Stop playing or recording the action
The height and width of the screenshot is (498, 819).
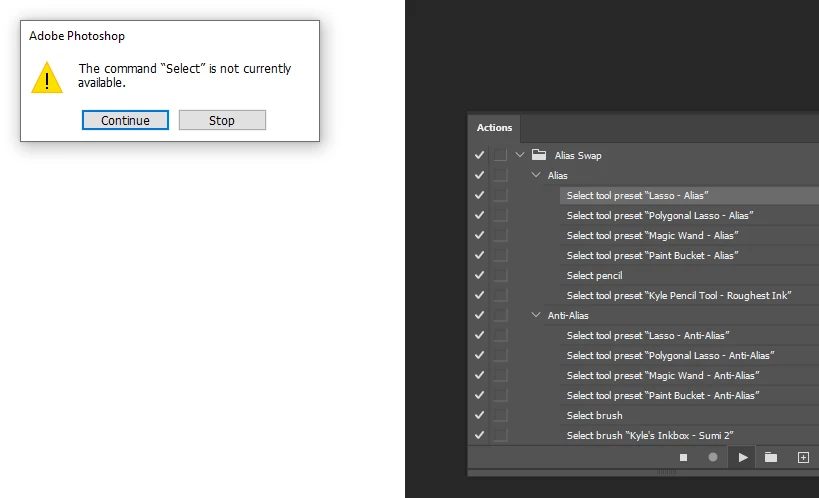[x=683, y=458]
